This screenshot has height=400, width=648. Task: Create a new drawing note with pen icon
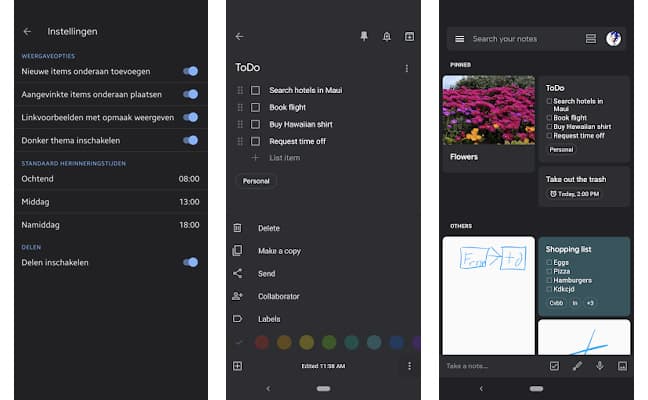tap(577, 366)
